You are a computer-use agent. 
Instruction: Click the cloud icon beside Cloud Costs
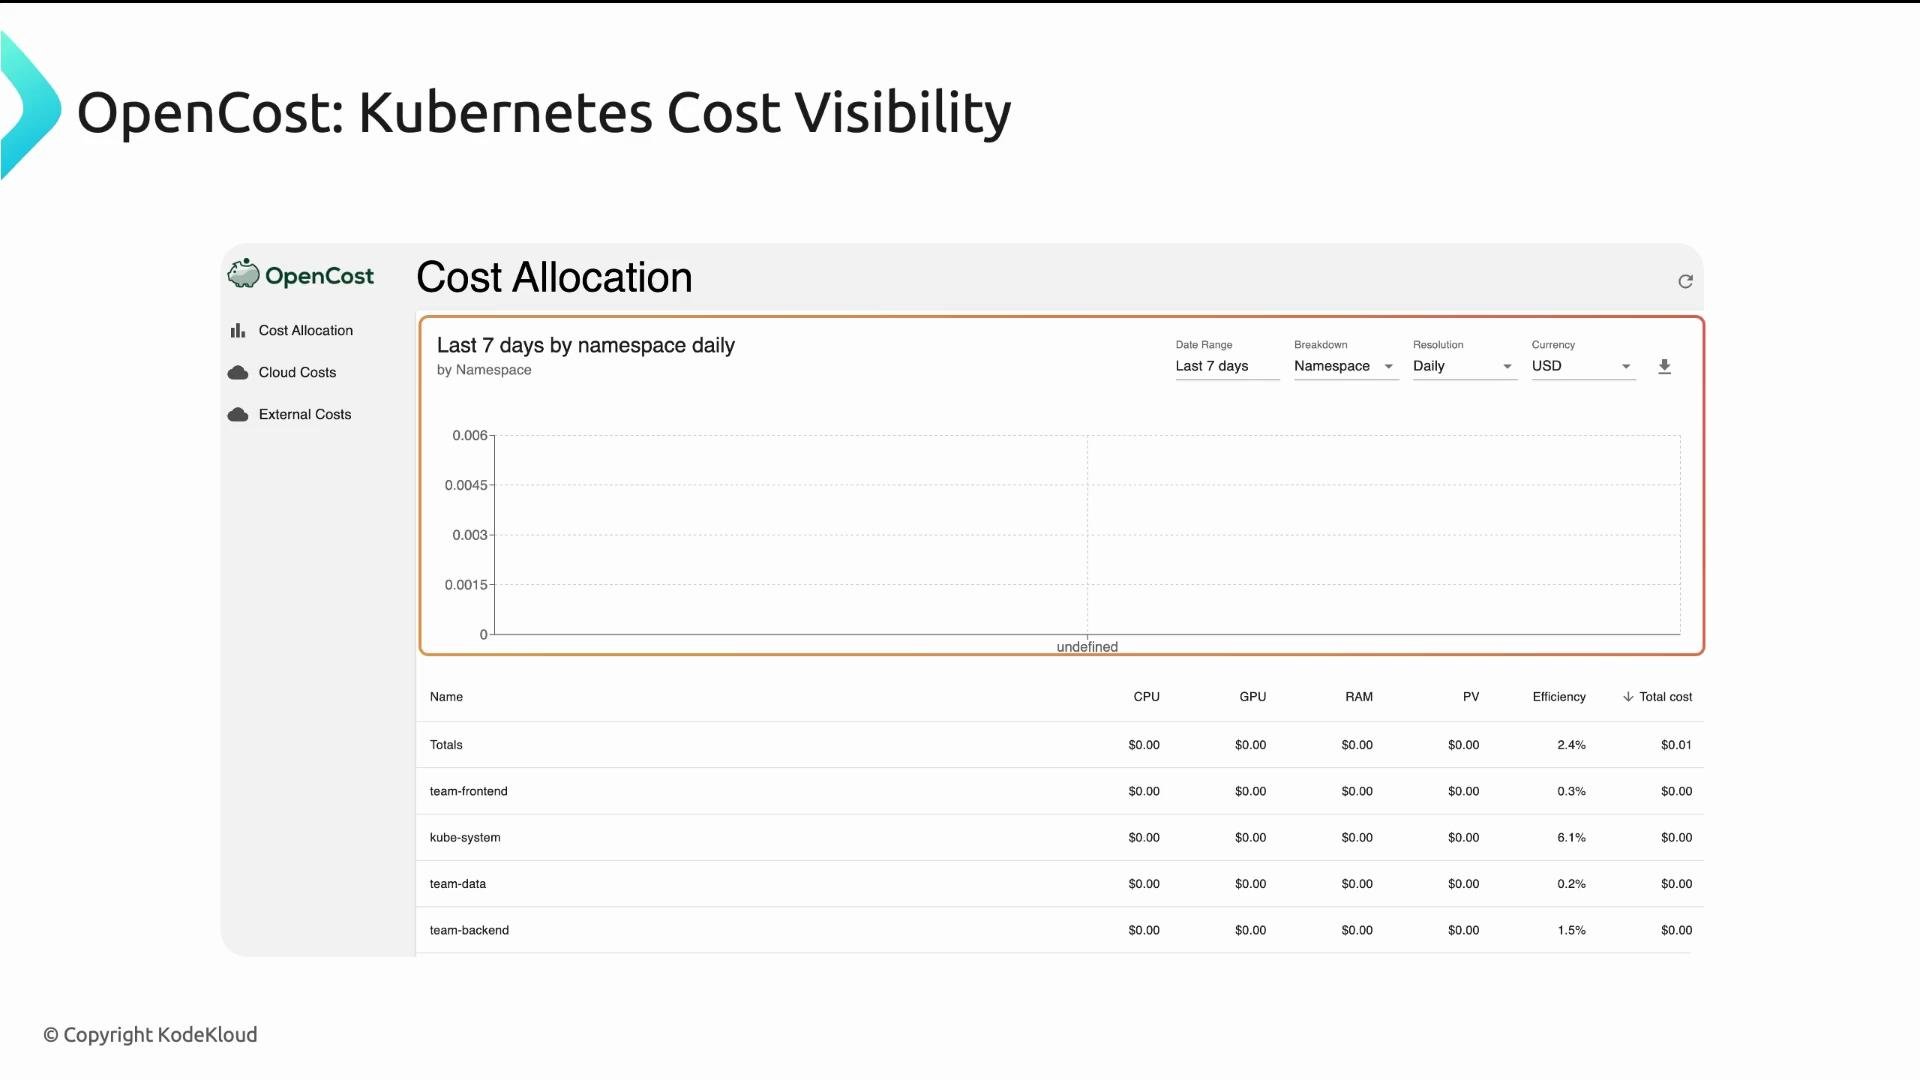coord(238,372)
